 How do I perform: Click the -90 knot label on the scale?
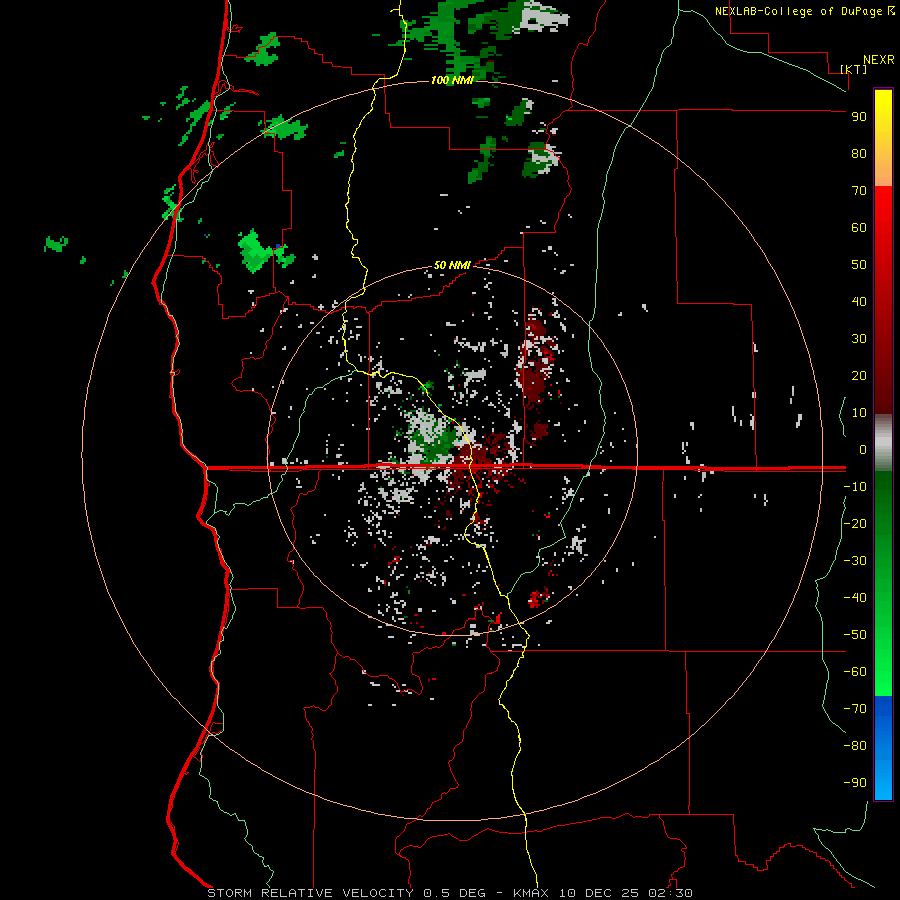[855, 783]
